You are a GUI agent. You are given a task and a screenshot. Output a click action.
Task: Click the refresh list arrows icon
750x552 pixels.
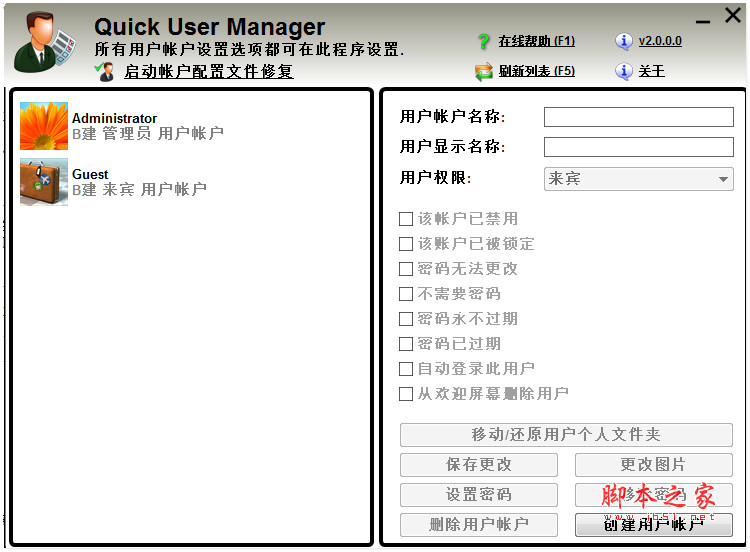(x=484, y=72)
